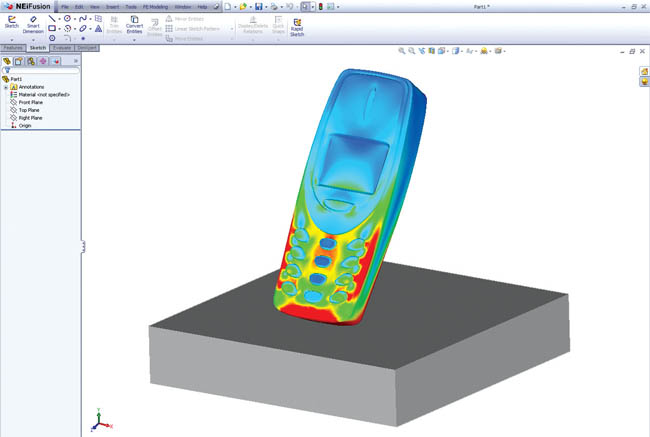Viewport: 650px width, 437px height.
Task: Expand the Annotations tree node
Action: coord(6,87)
